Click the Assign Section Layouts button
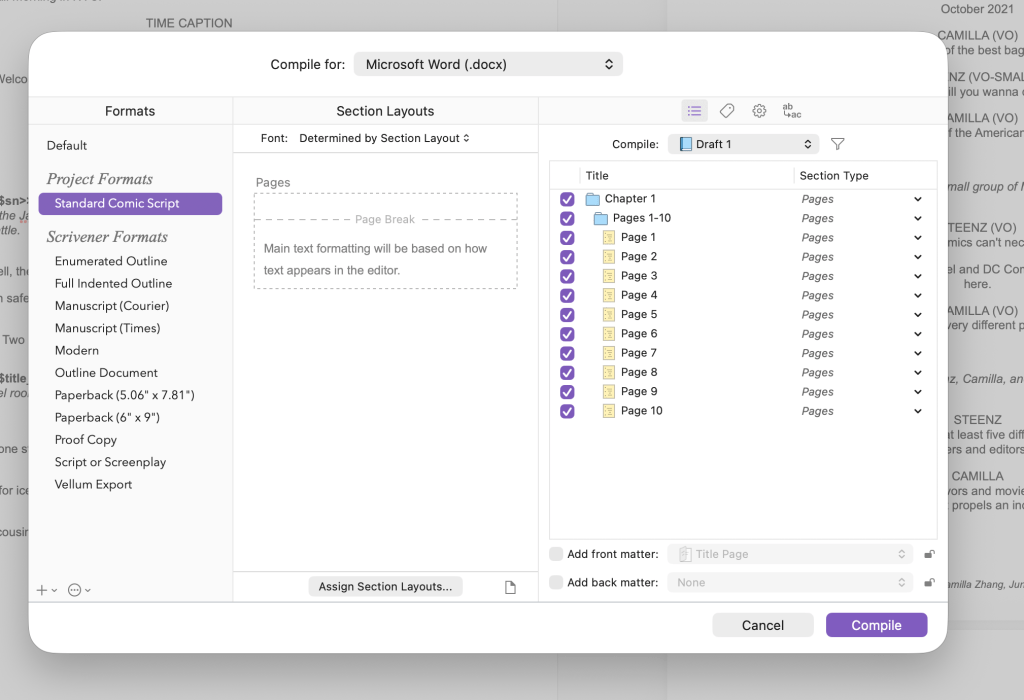 point(385,587)
